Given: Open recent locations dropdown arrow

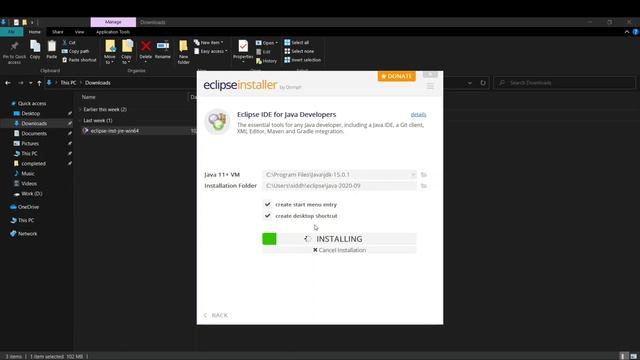Looking at the screenshot, I should 31,83.
